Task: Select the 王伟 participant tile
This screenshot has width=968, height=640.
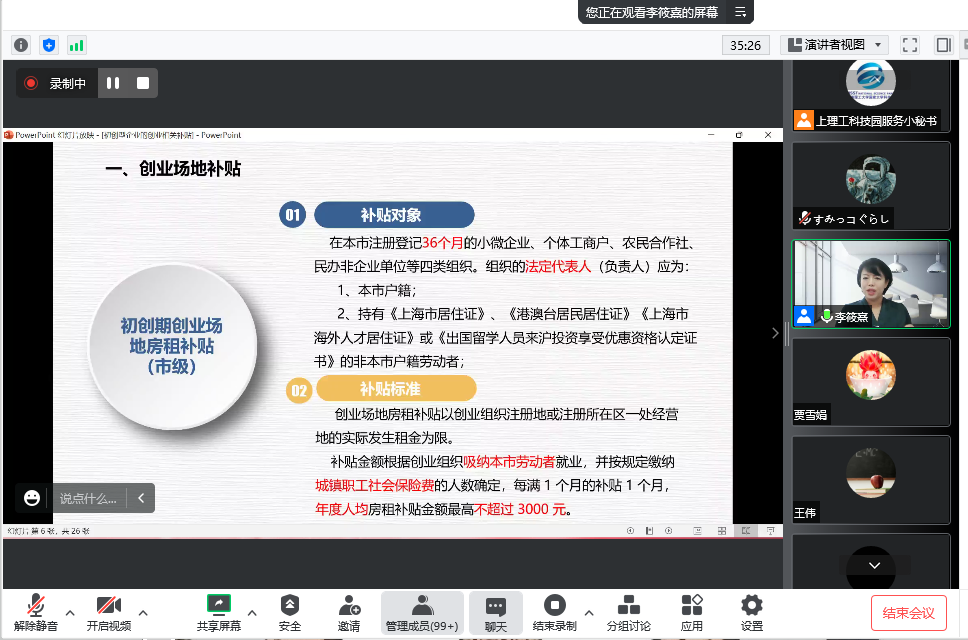Action: point(871,480)
